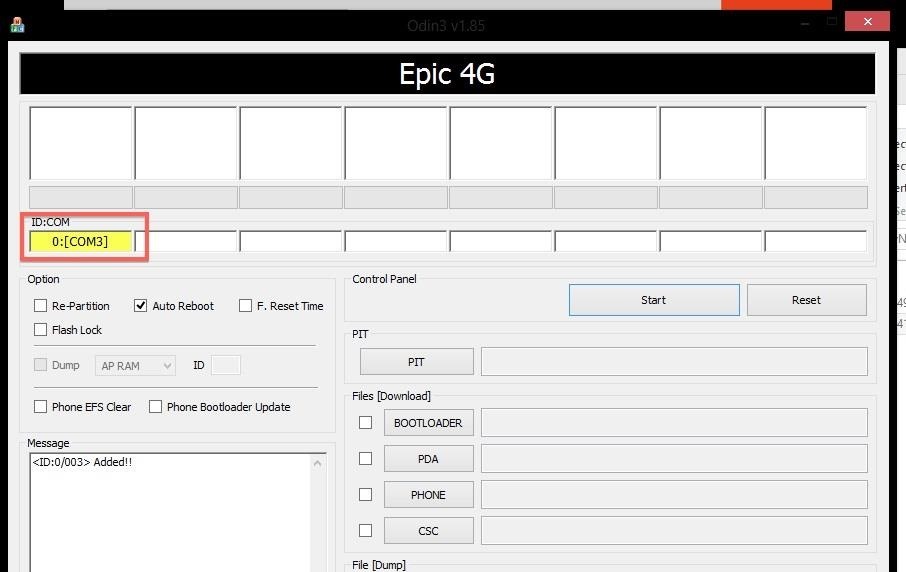Click the Epic 4G banner title
This screenshot has width=906, height=572.
tap(447, 74)
